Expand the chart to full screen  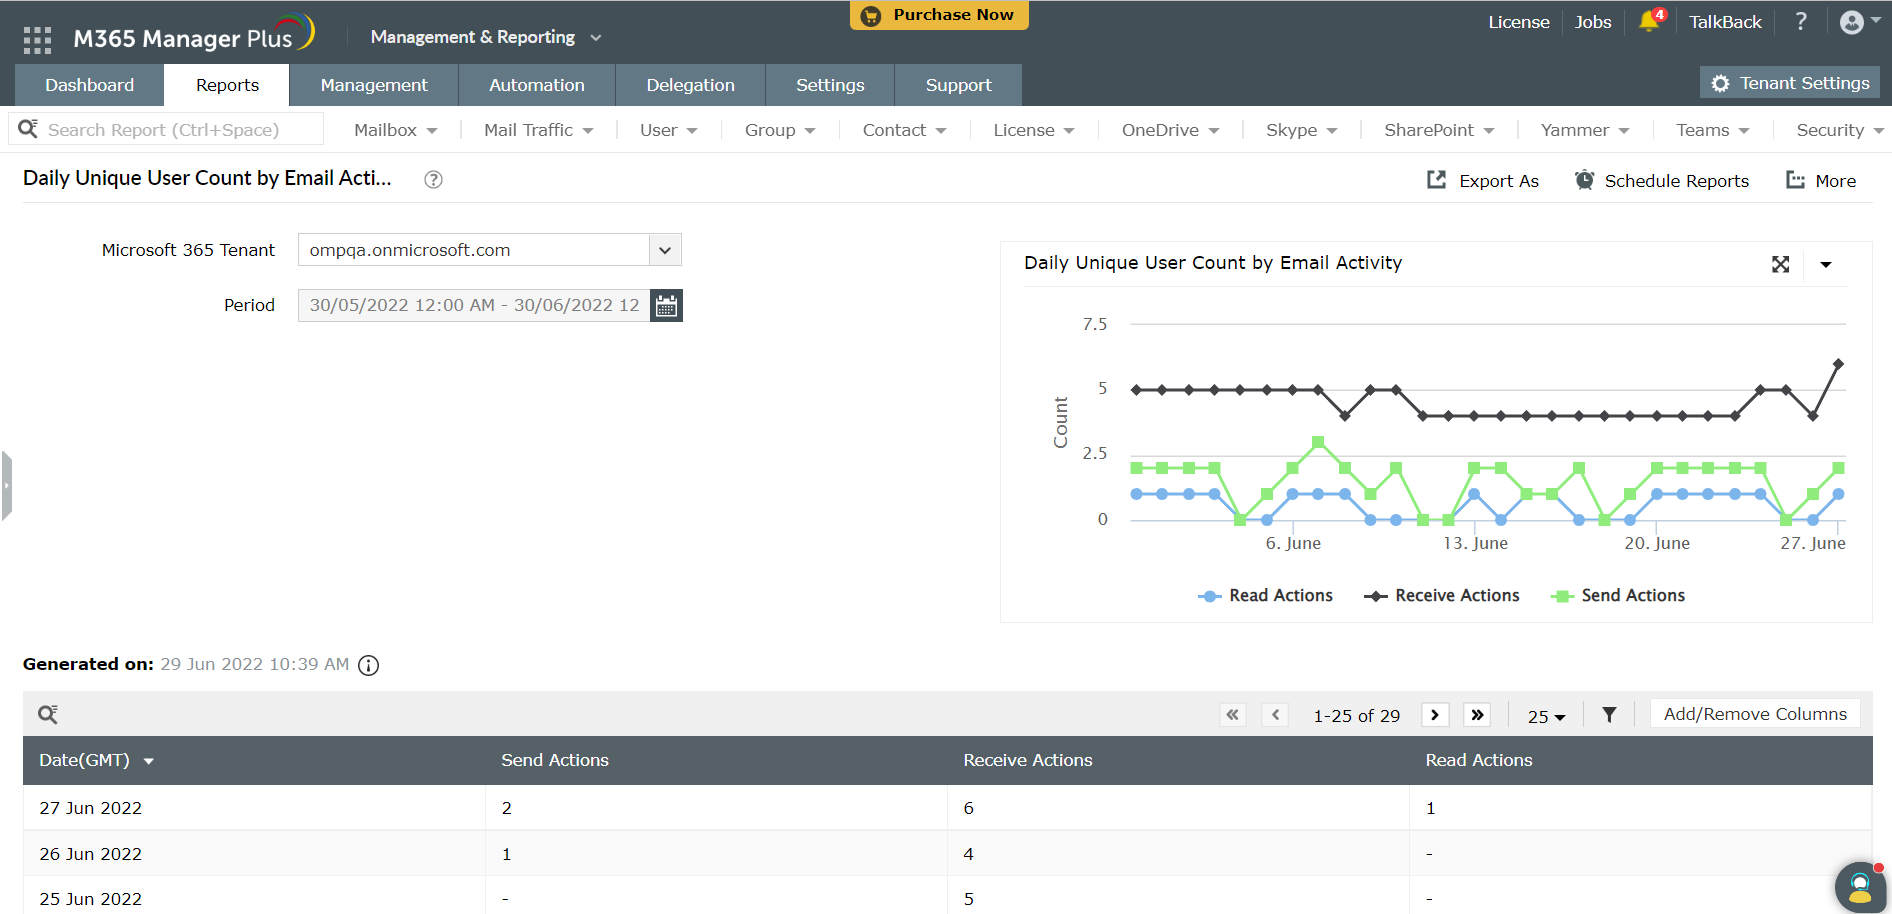(x=1780, y=264)
